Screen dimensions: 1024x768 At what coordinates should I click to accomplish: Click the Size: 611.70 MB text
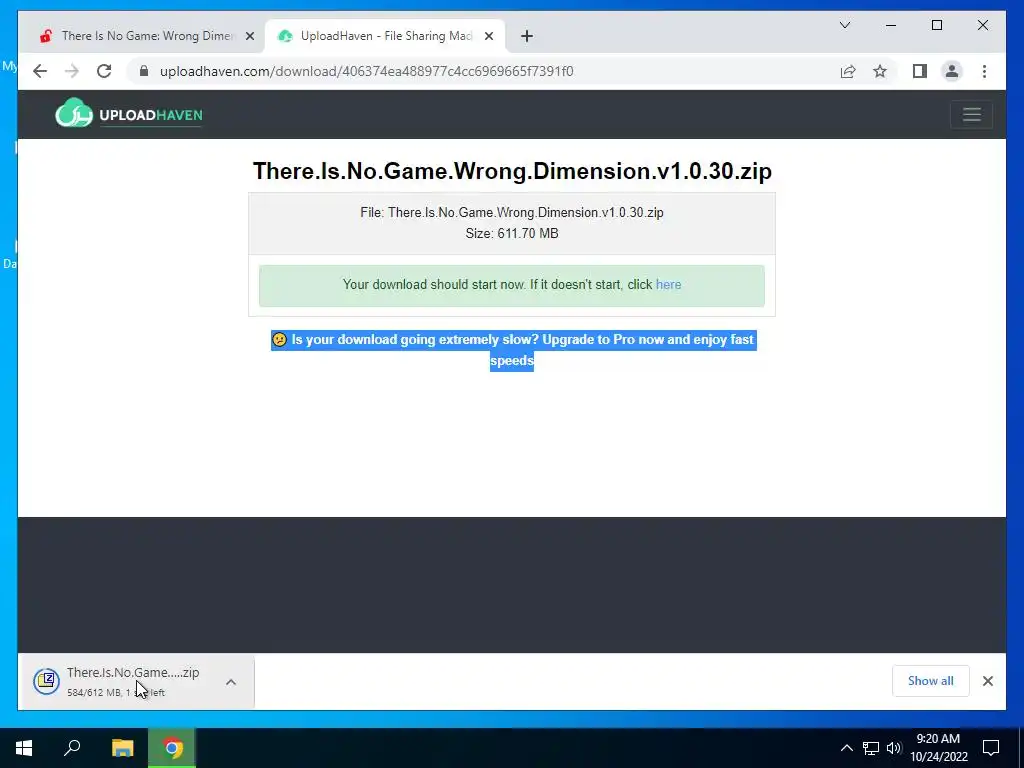pos(512,233)
